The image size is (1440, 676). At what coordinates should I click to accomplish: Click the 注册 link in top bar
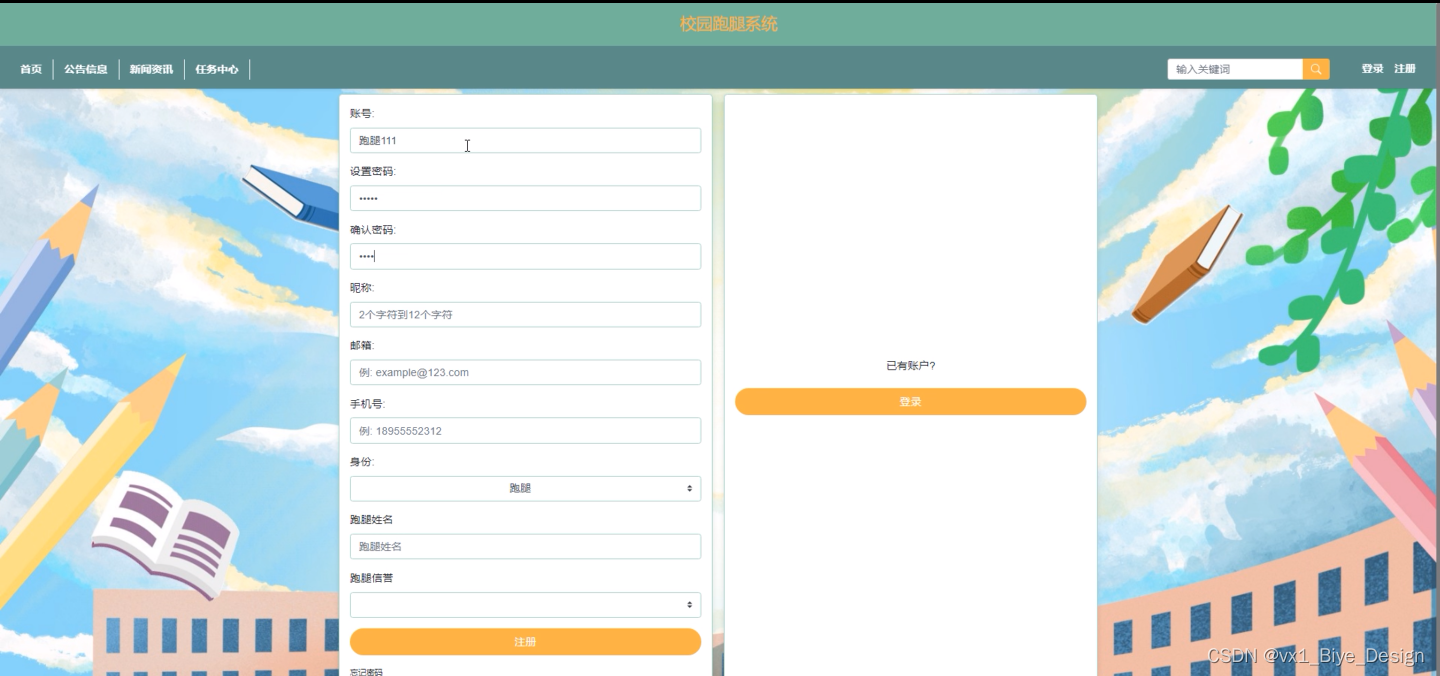1405,69
